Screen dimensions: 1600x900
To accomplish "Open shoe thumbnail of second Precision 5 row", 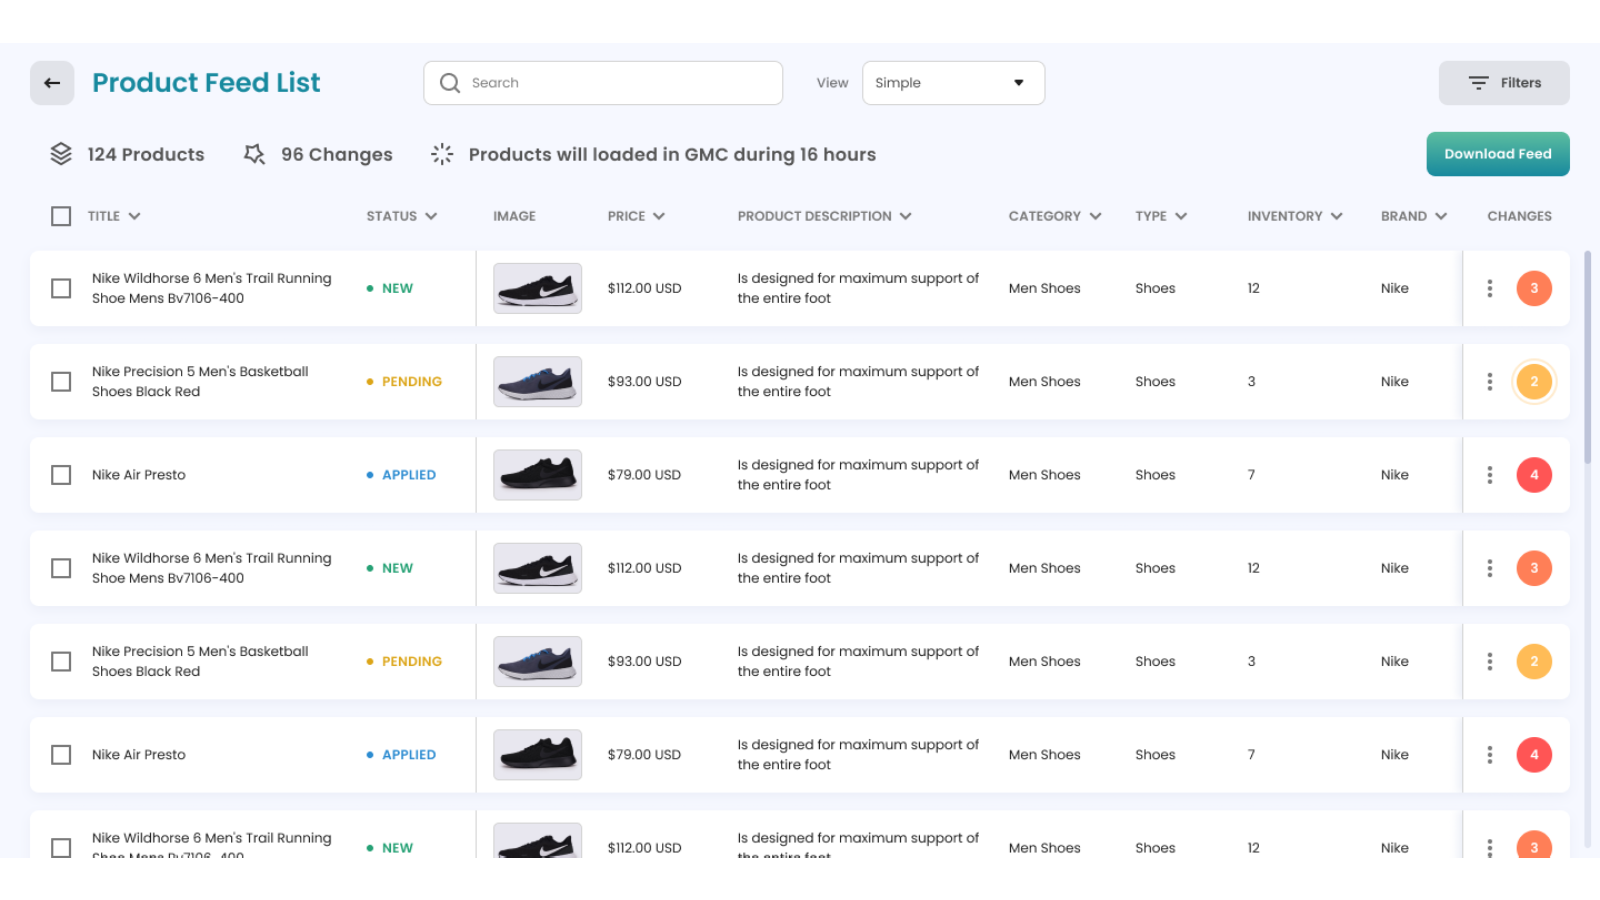I will pyautogui.click(x=538, y=661).
